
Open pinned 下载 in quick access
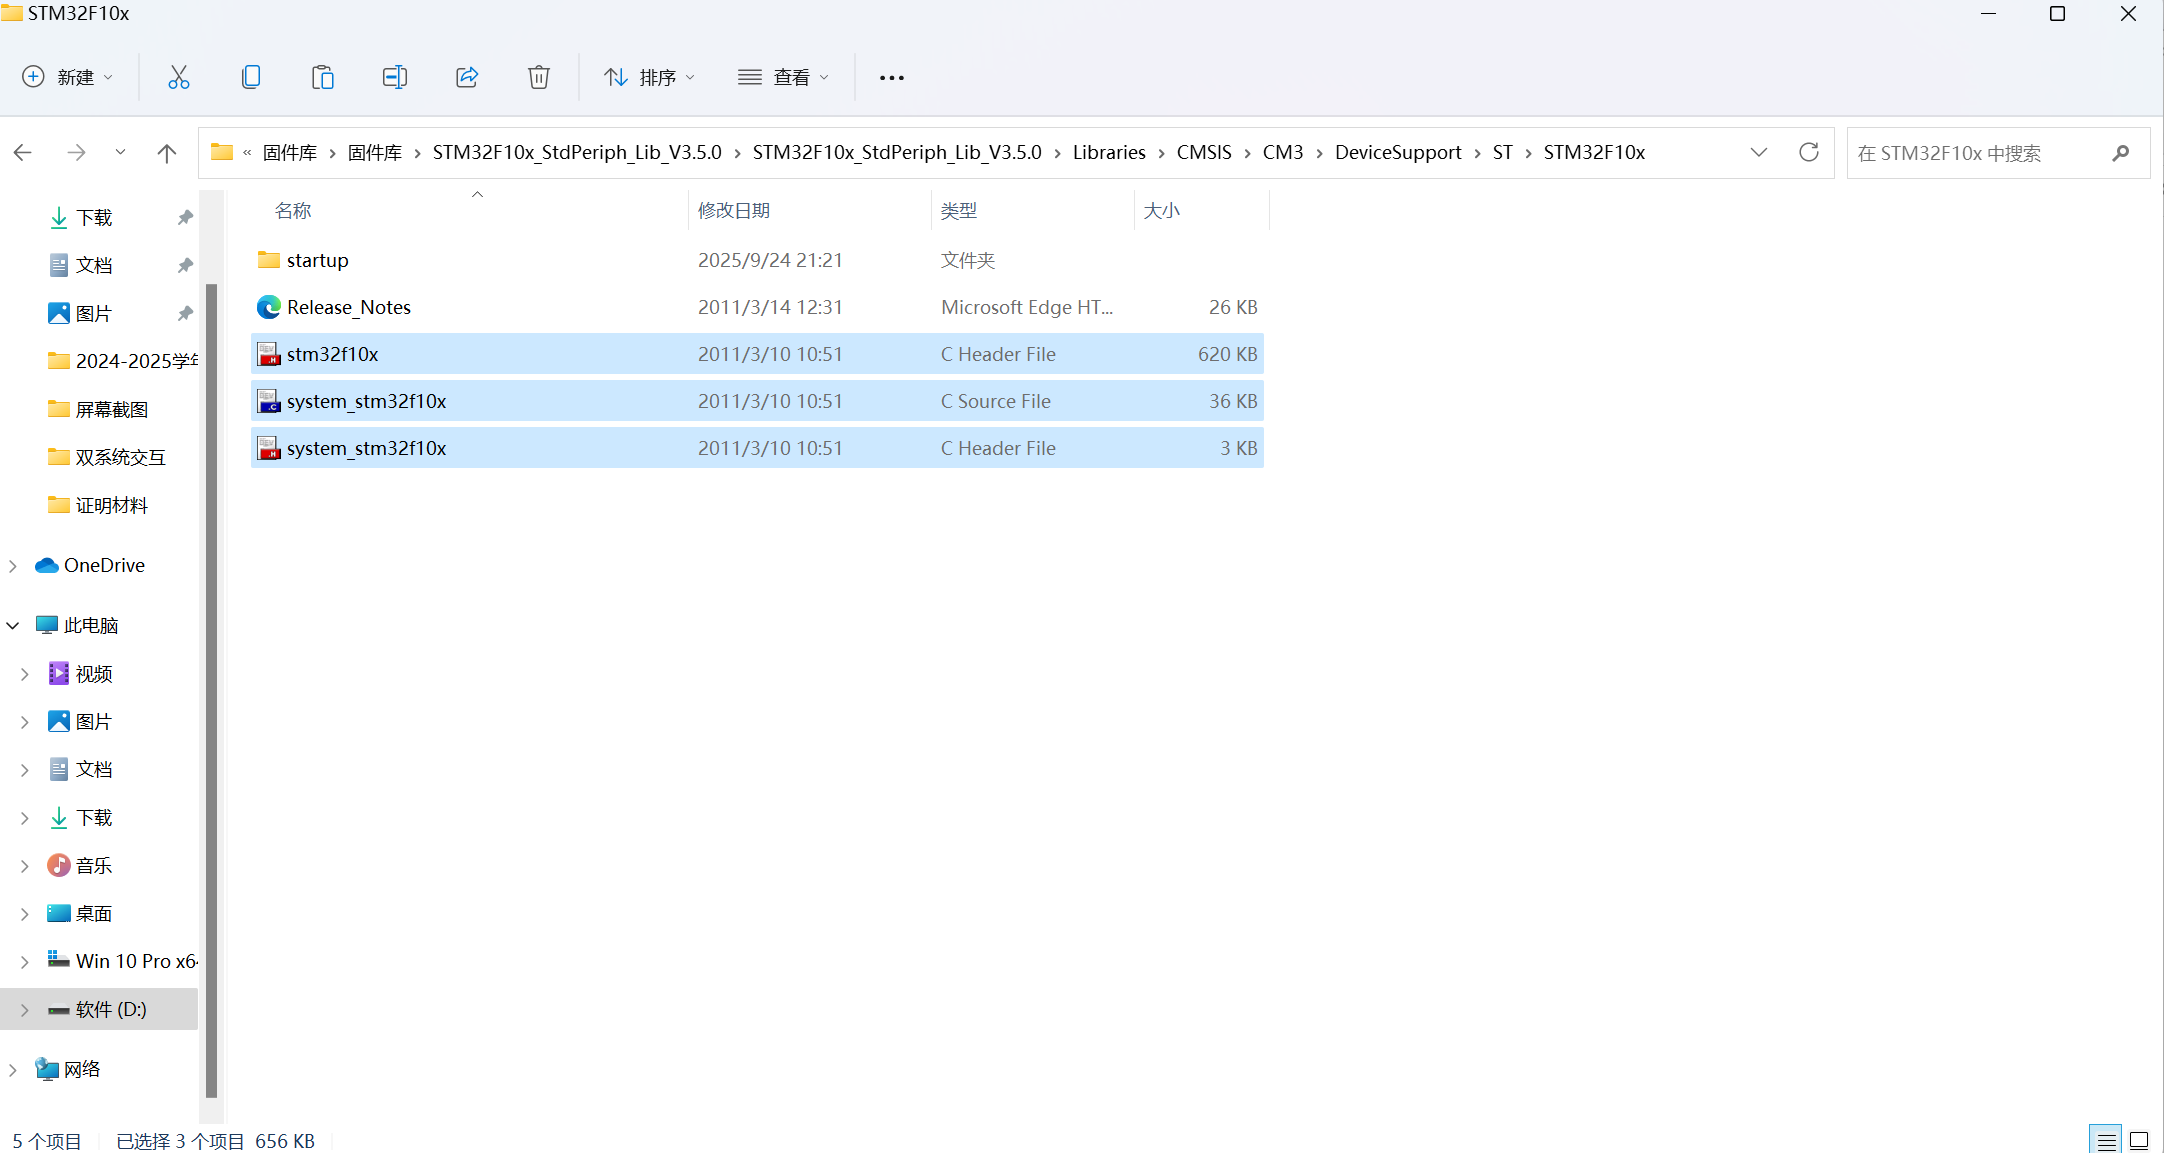pos(94,217)
